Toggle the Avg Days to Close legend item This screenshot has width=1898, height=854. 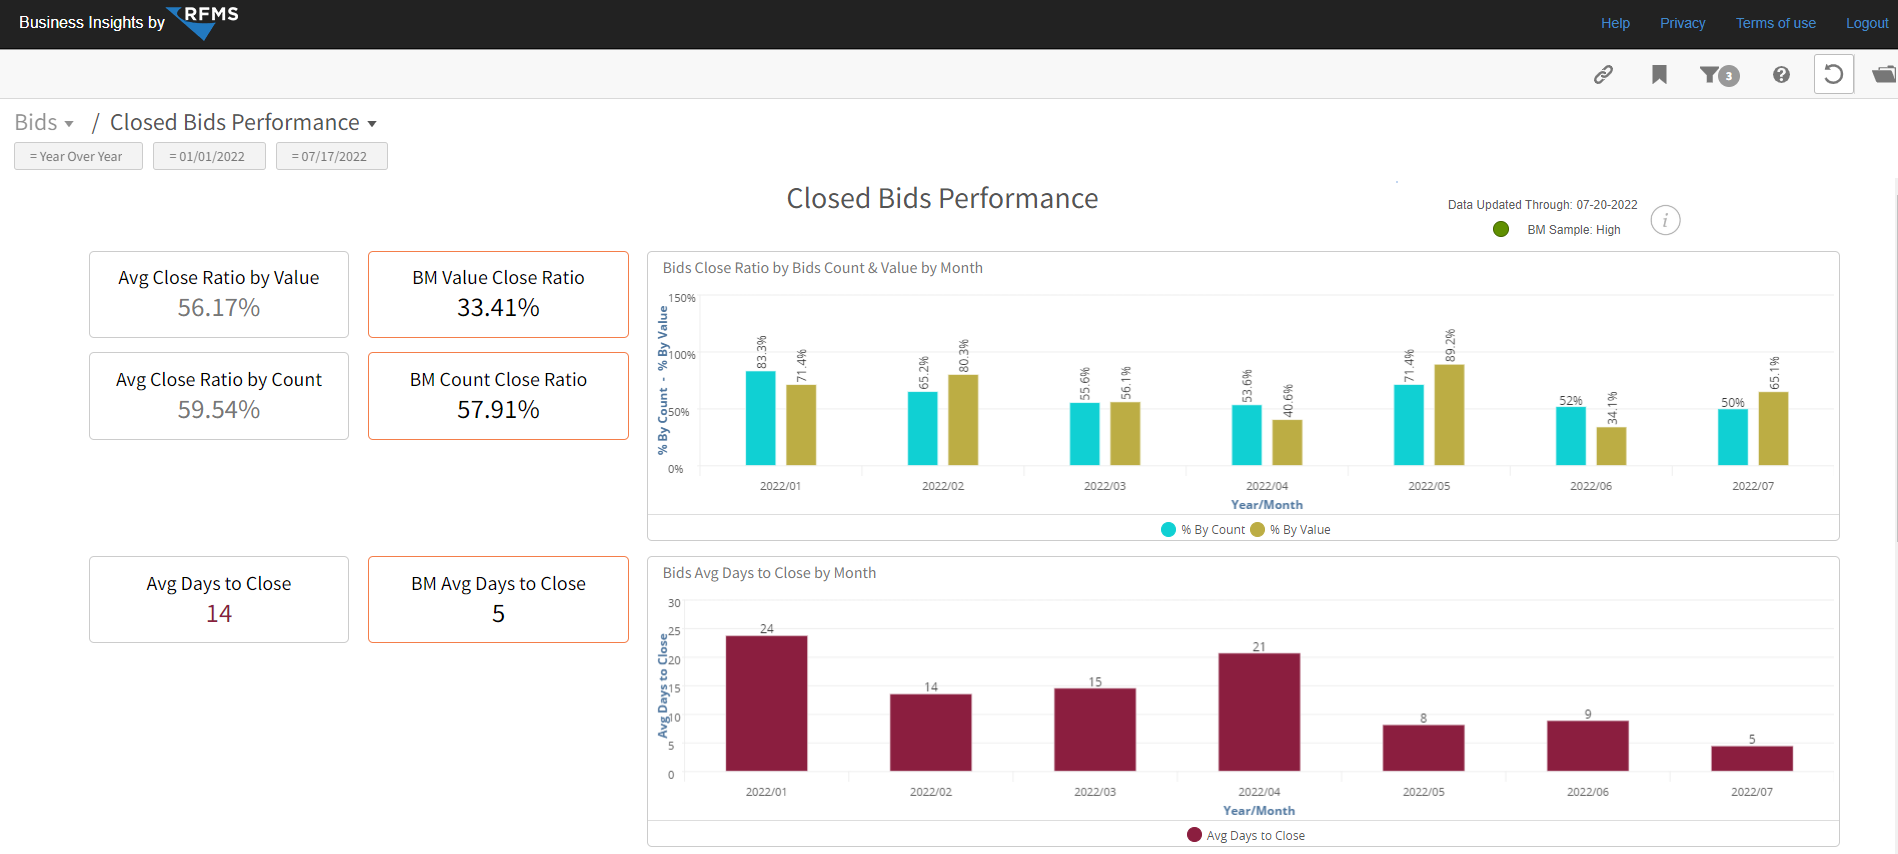(1246, 836)
